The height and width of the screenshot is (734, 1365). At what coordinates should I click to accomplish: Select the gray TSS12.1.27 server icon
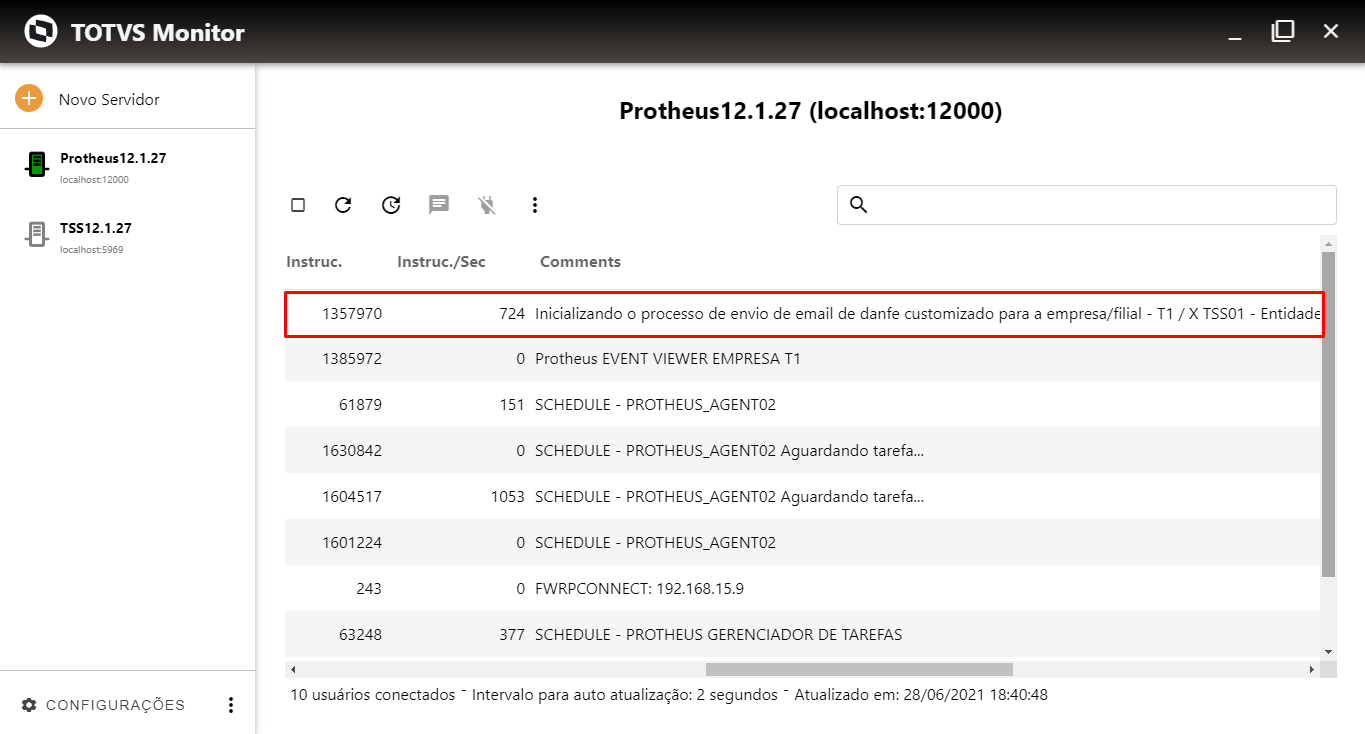[x=37, y=235]
